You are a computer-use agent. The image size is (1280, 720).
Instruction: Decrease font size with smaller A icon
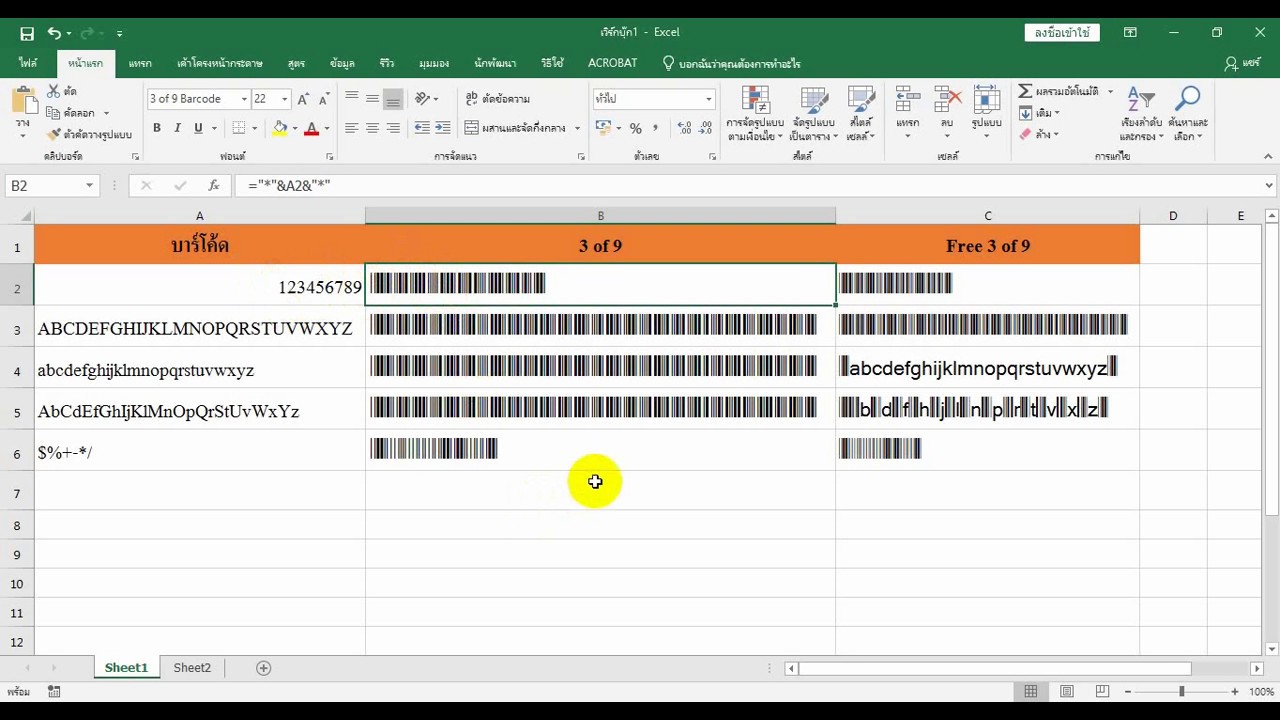(324, 99)
